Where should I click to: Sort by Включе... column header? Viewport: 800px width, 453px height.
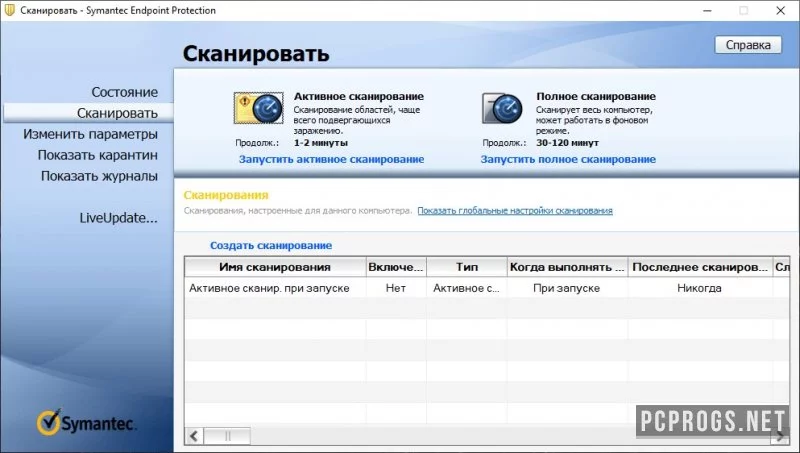[x=396, y=267]
